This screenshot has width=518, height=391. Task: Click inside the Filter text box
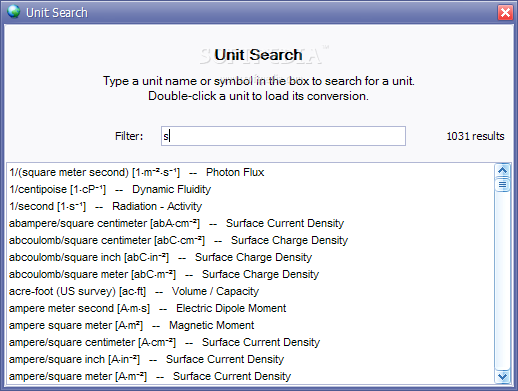coord(283,136)
